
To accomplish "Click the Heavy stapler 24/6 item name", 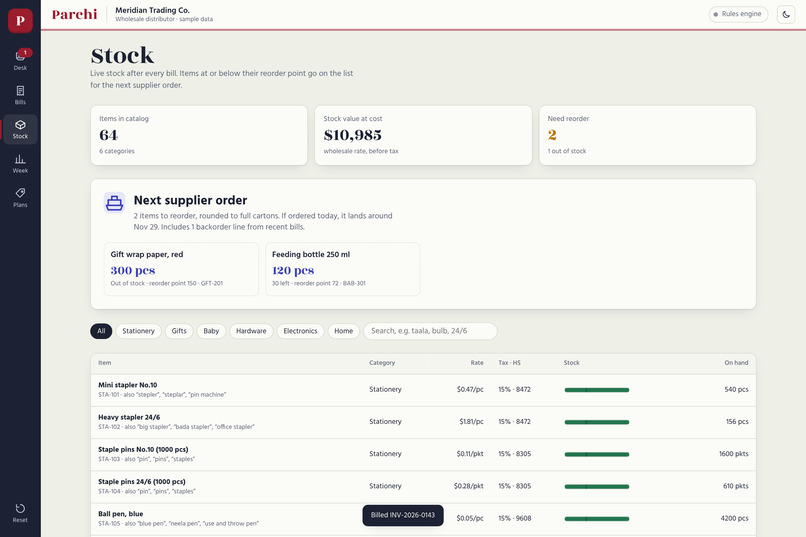I will pos(129,417).
